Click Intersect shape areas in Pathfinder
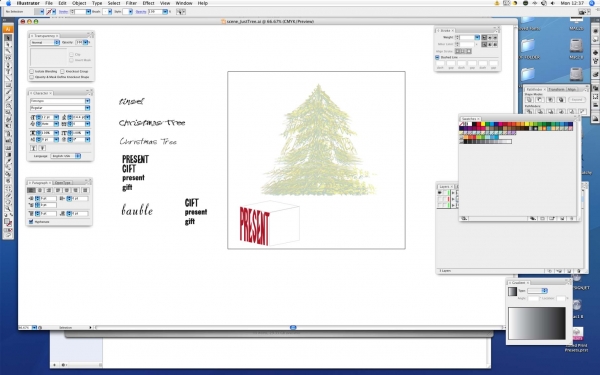This screenshot has width=600, height=375. pos(550,99)
